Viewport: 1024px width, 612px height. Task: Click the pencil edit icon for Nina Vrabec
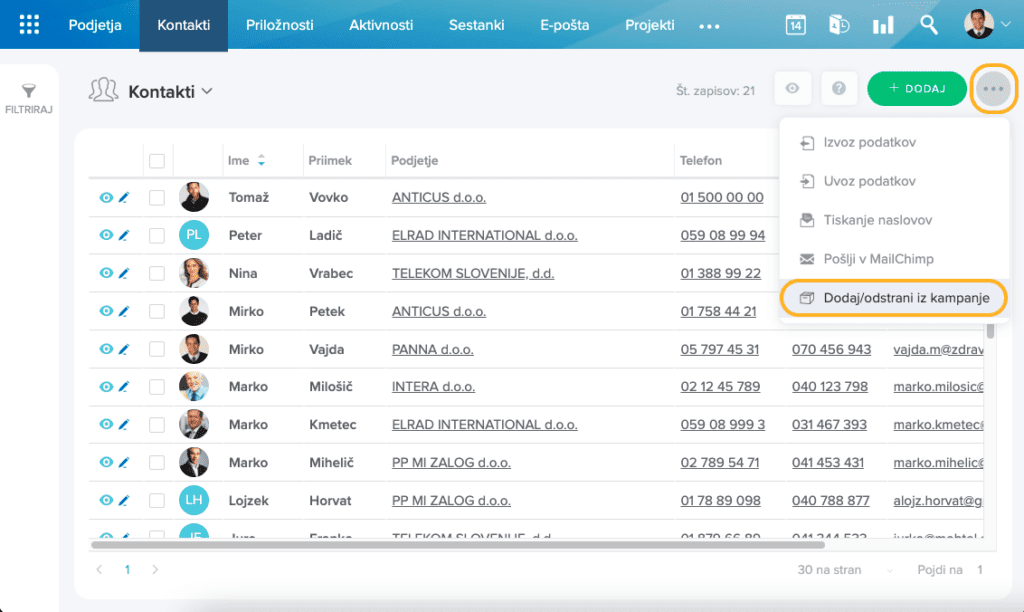click(x=124, y=273)
